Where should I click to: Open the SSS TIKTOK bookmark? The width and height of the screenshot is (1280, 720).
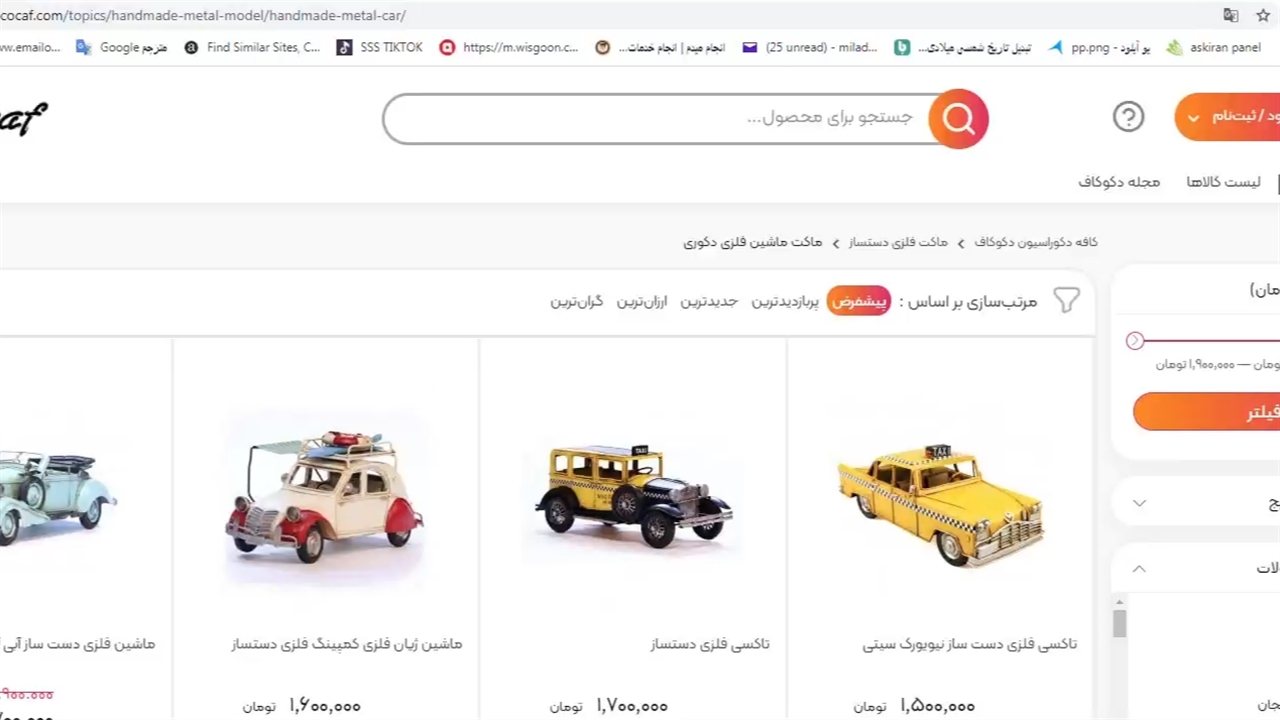[380, 47]
